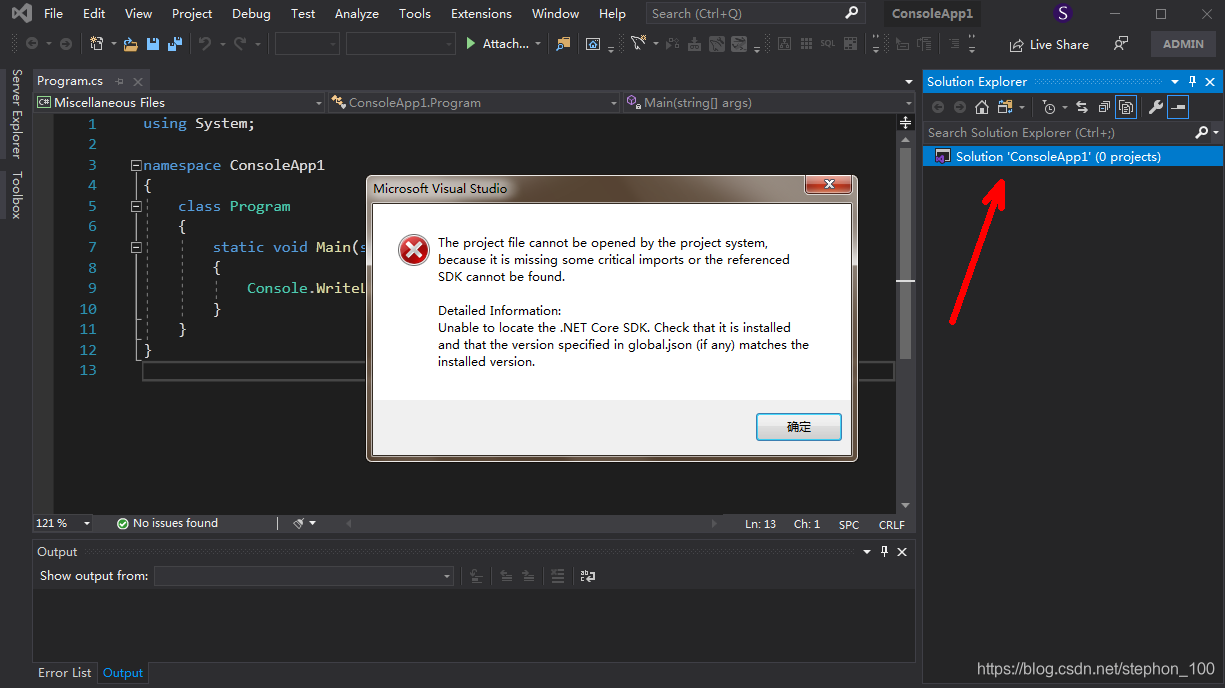
Task: Open the Attach button dropdown arrow
Action: click(x=538, y=44)
